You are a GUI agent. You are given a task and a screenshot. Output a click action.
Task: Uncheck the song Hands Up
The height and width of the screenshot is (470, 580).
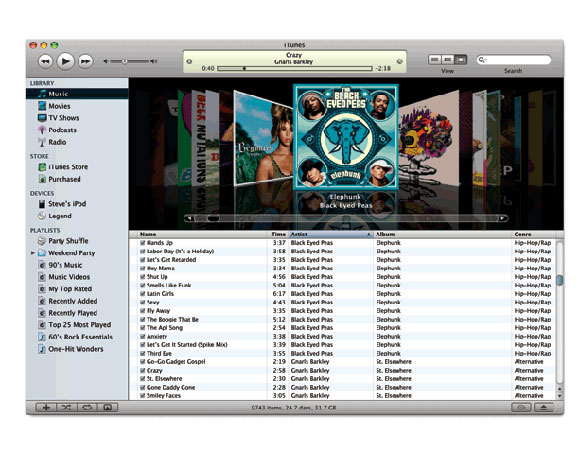[142, 243]
